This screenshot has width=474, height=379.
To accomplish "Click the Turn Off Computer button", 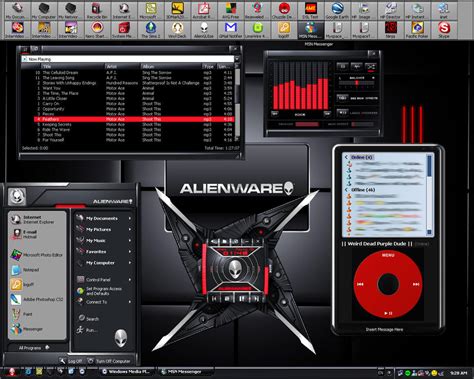I will click(109, 361).
